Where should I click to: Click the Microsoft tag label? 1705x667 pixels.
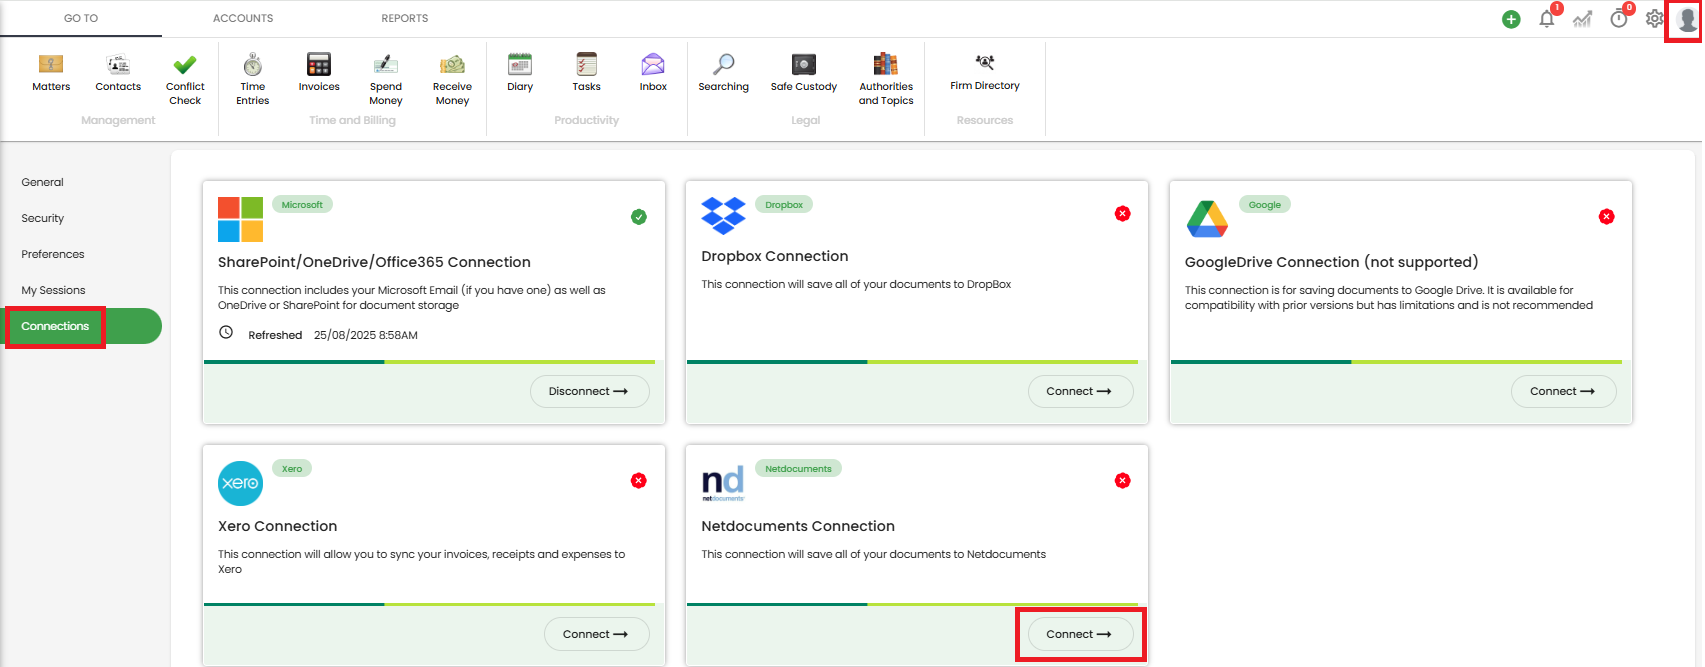(302, 204)
